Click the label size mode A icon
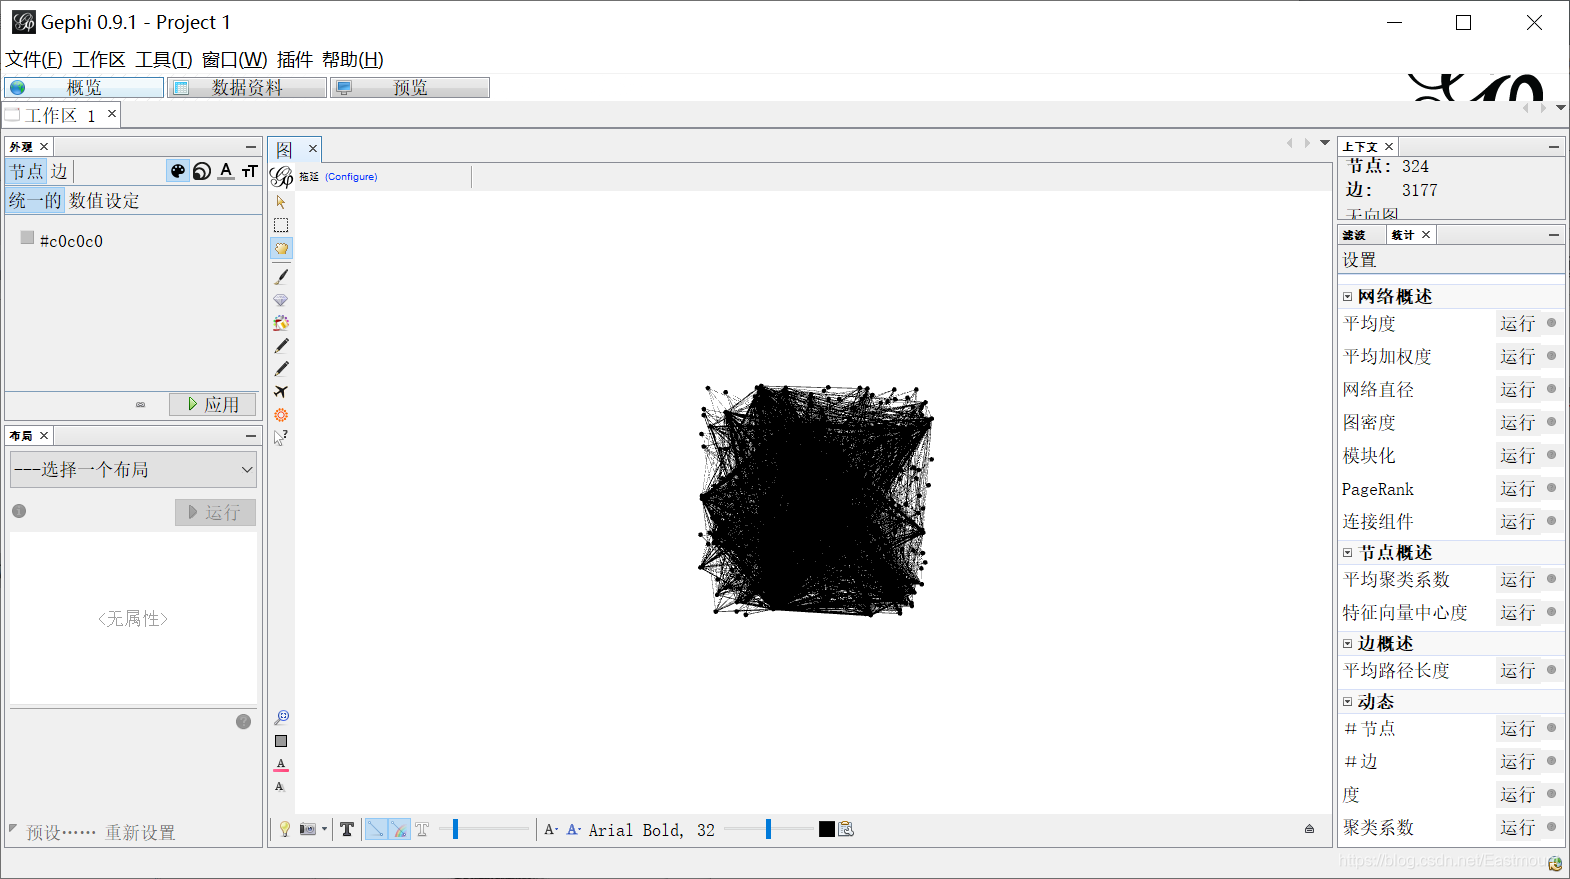1570x879 pixels. [550, 829]
